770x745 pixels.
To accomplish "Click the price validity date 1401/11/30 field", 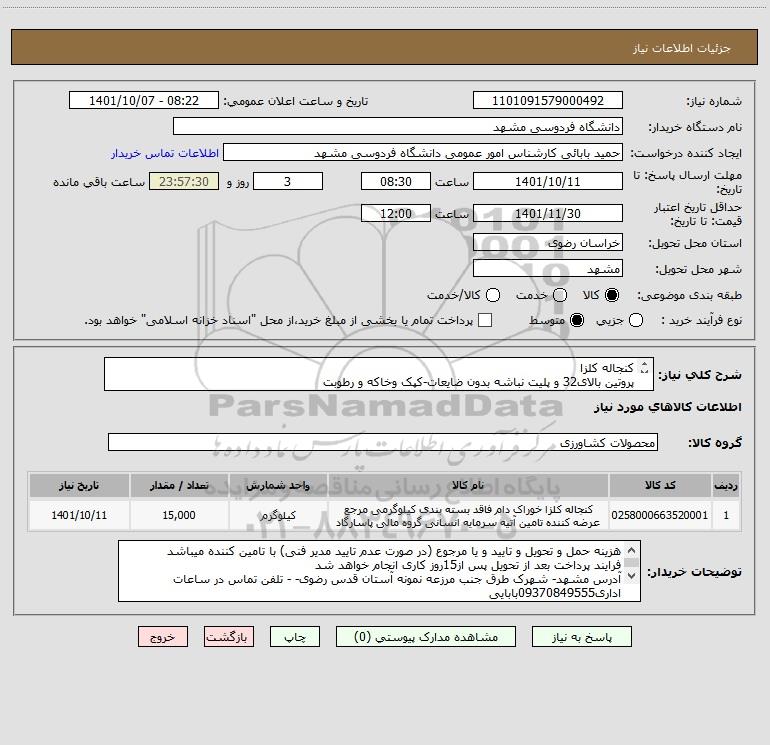I will tap(548, 213).
